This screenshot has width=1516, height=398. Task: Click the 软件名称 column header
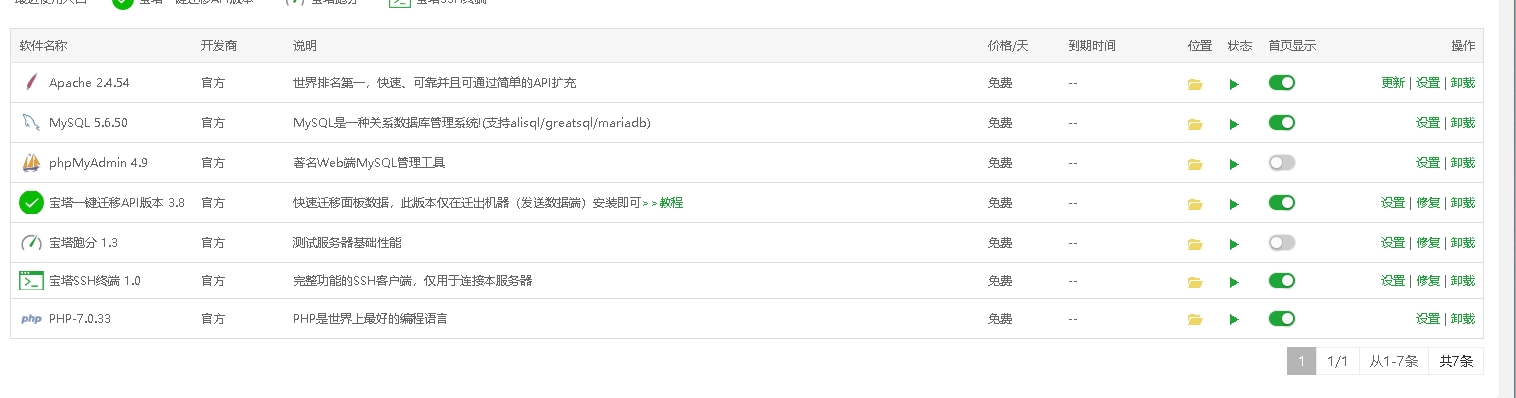[44, 46]
